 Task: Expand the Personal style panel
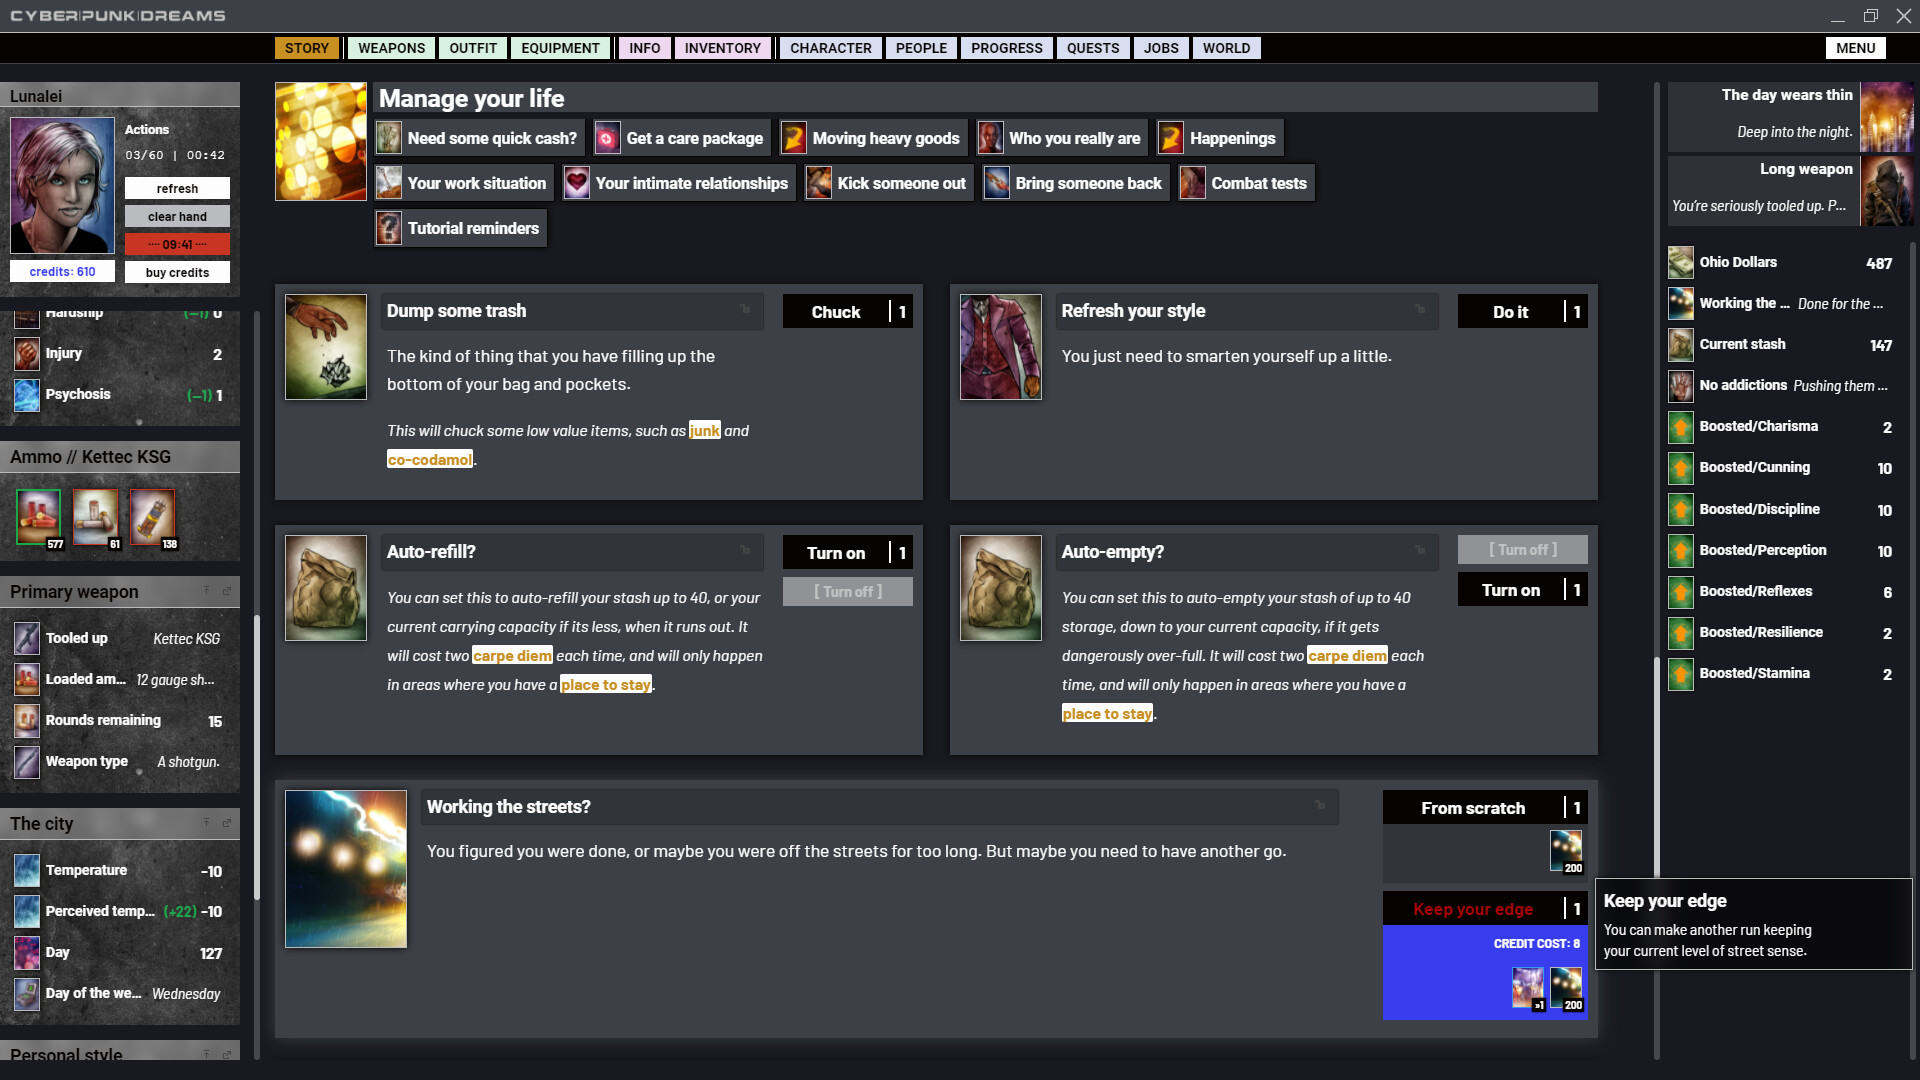pyautogui.click(x=226, y=1054)
